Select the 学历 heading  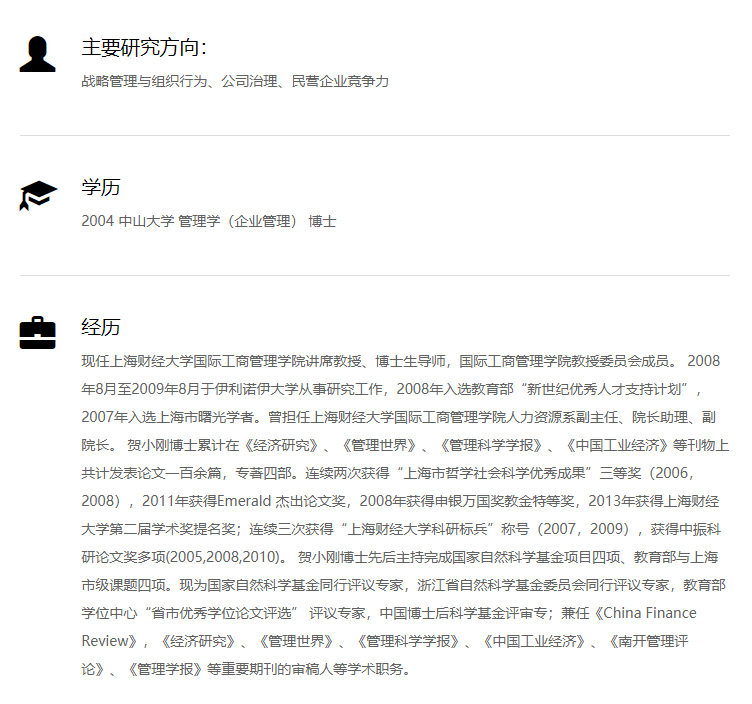pyautogui.click(x=101, y=187)
